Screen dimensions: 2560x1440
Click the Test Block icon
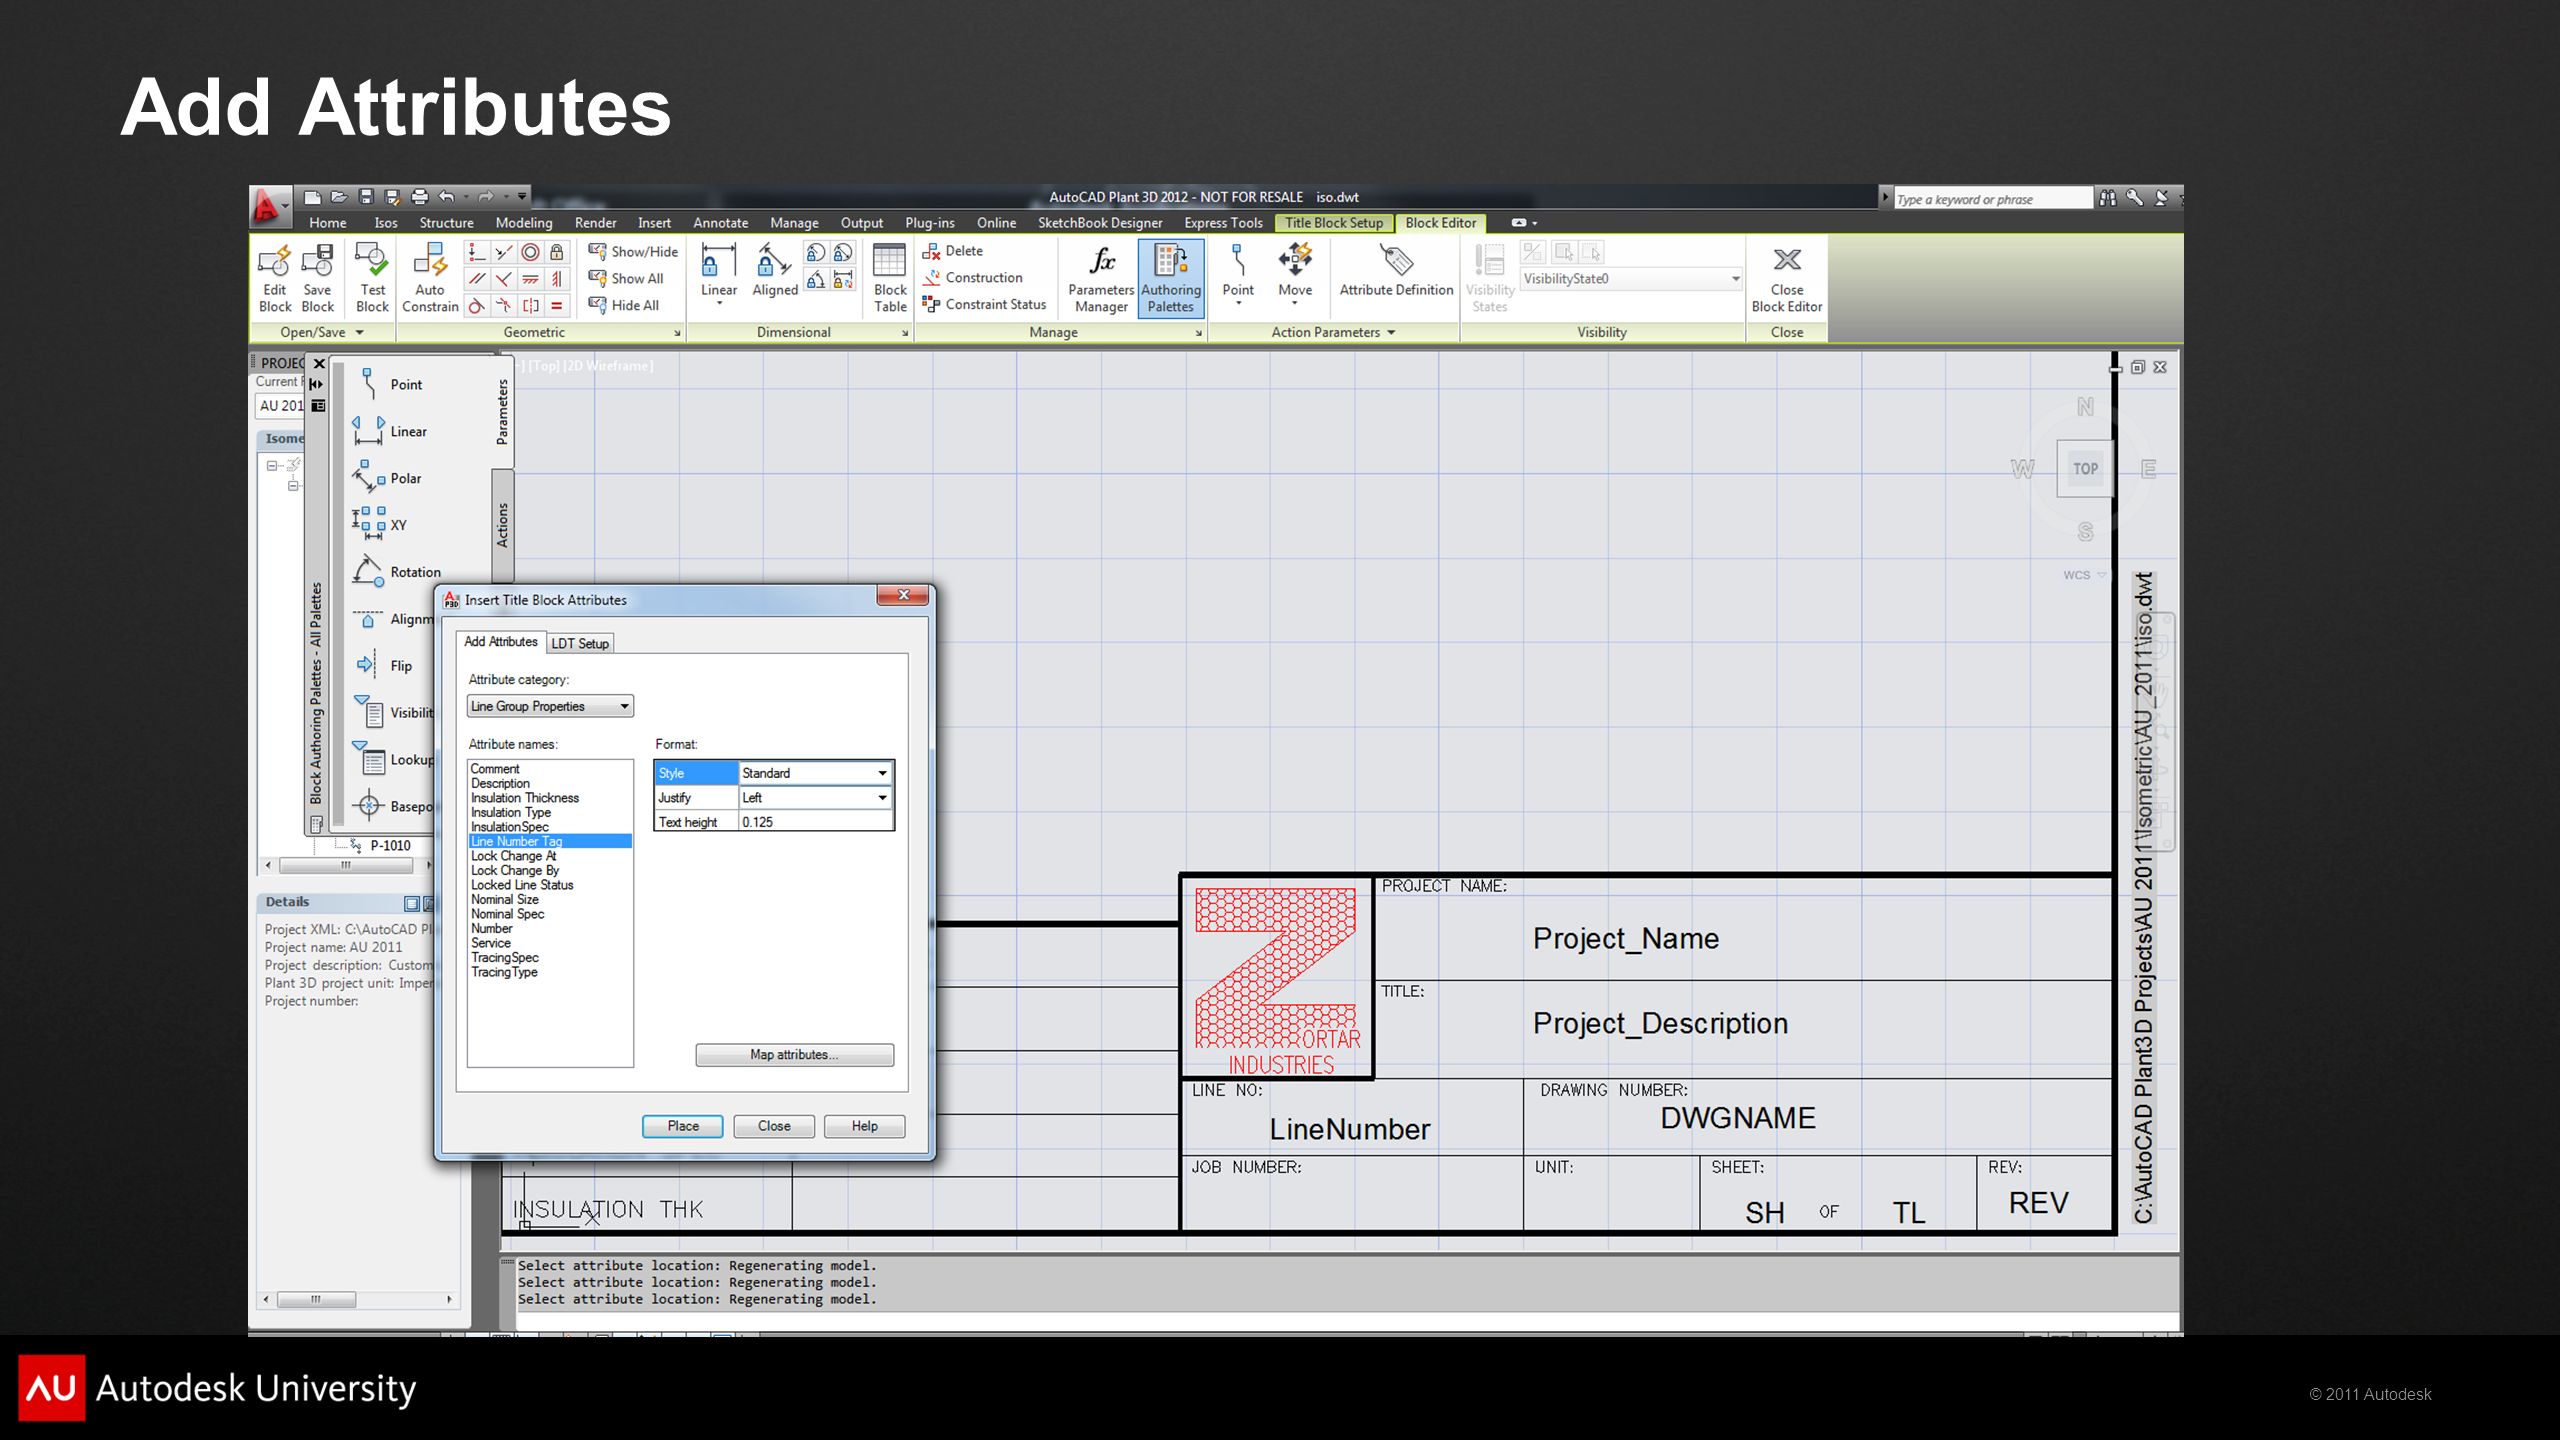click(372, 279)
